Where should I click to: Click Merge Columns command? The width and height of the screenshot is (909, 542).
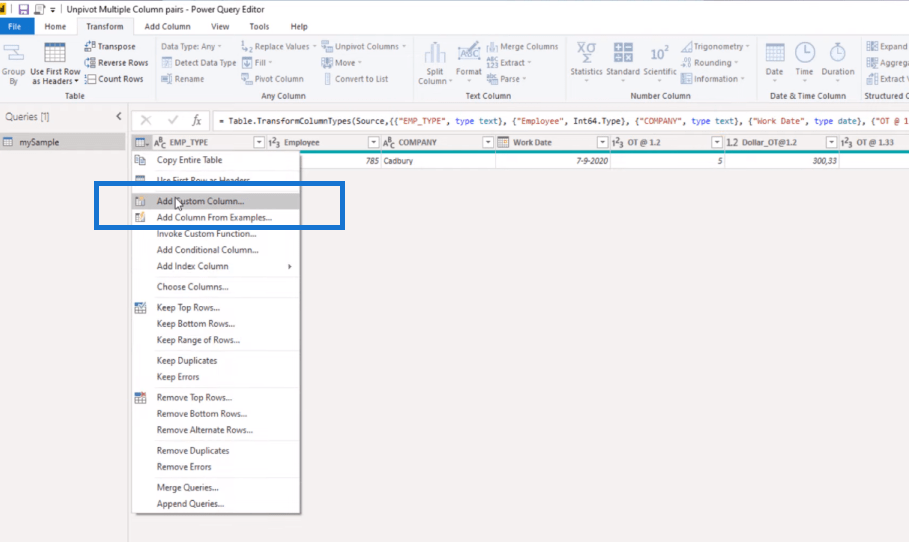pos(522,46)
